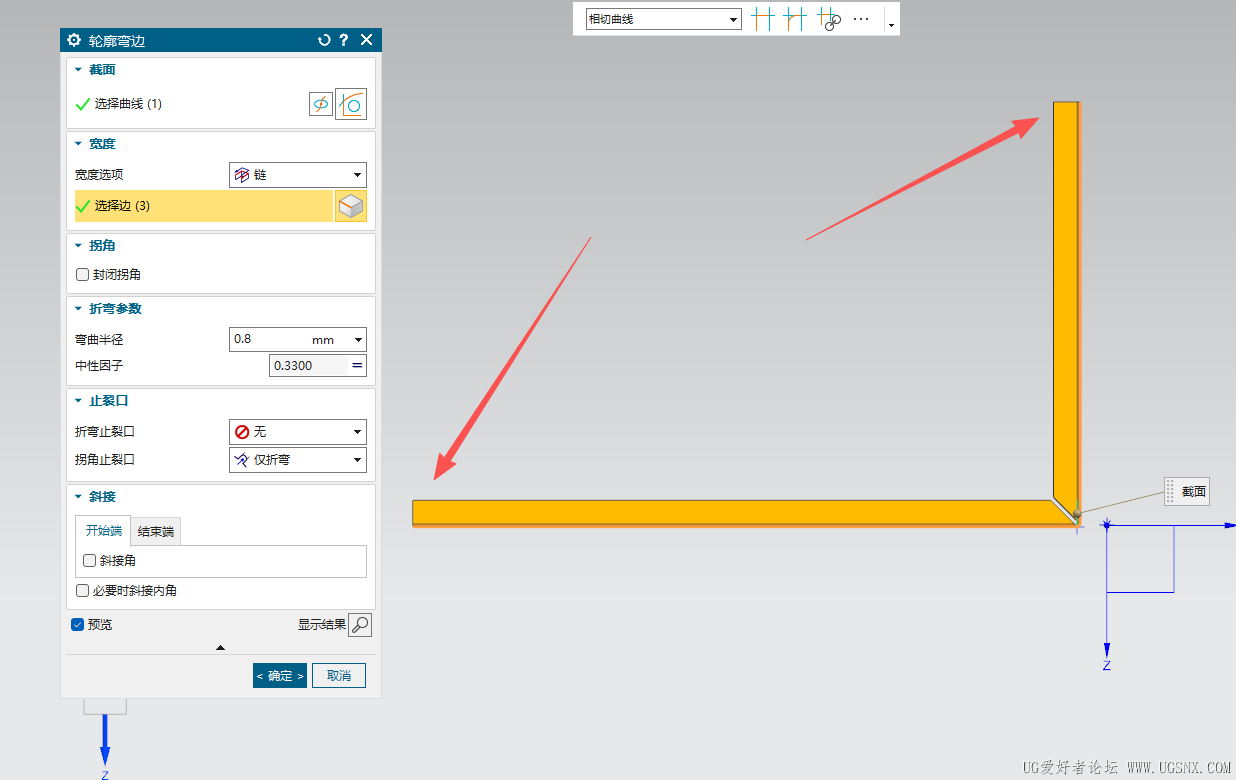Switch to 开始端 tab
Viewport: 1236px width, 780px height.
coord(103,531)
